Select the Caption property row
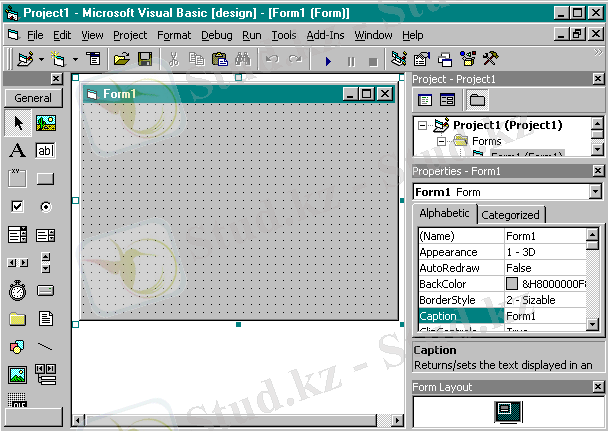Screen dimensions: 608x431 [503, 316]
